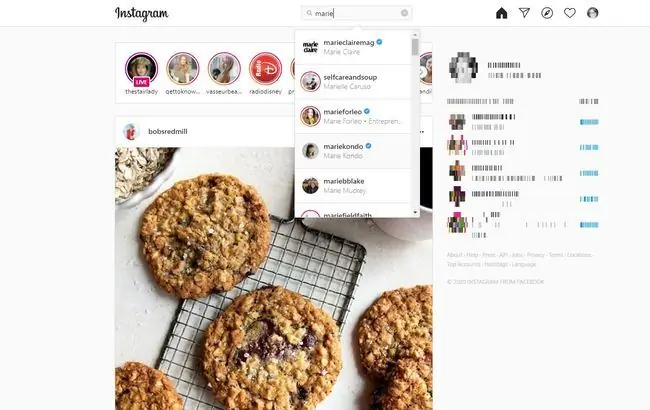Screen dimensions: 650x410
Task: Select mariekondo search result
Action: [353, 151]
